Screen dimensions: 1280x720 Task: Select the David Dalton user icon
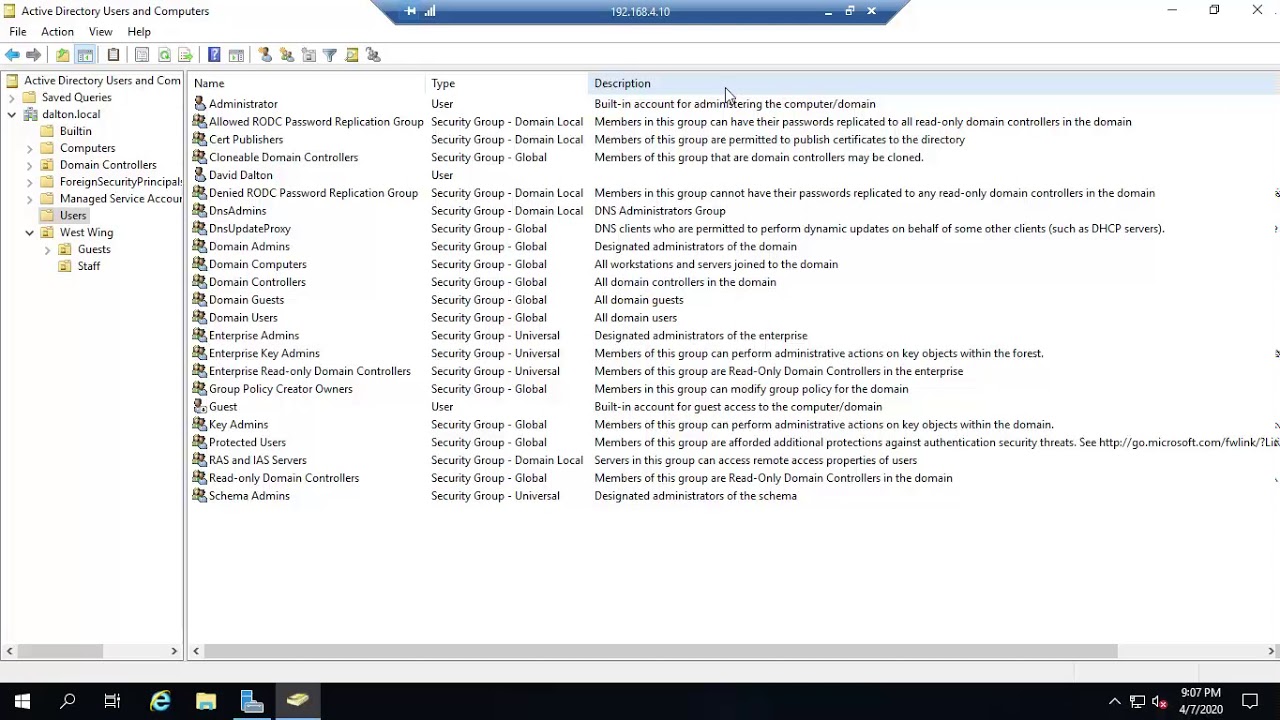(200, 175)
